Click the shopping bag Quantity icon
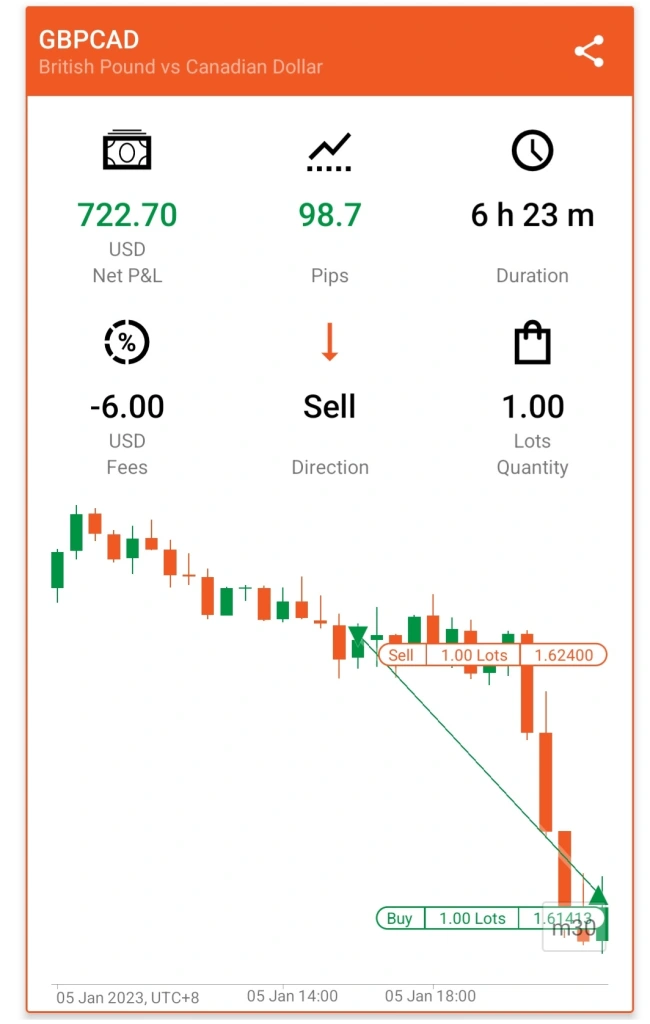This screenshot has height=1024, width=650. pos(532,342)
